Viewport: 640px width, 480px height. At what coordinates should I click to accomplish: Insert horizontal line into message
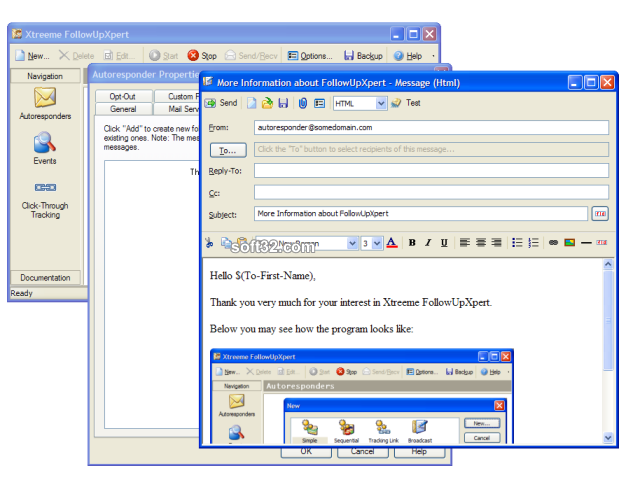[586, 243]
